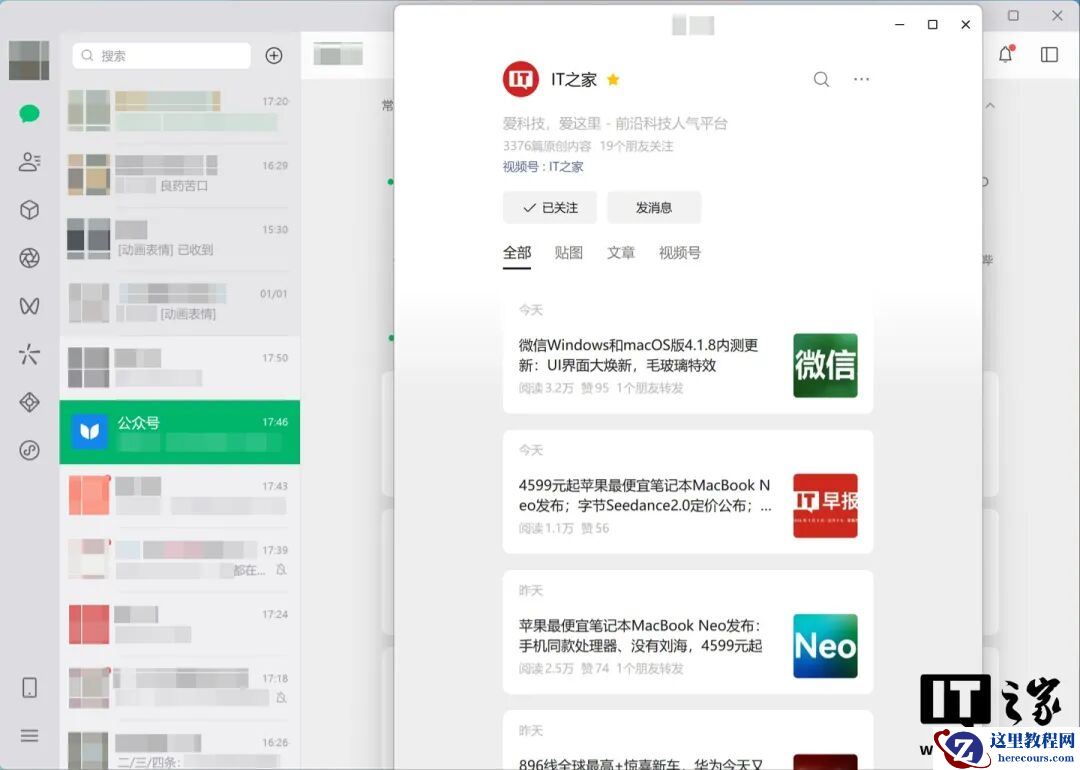This screenshot has height=770, width=1080.
Task: Minimize the IT之家 account window
Action: (x=900, y=25)
